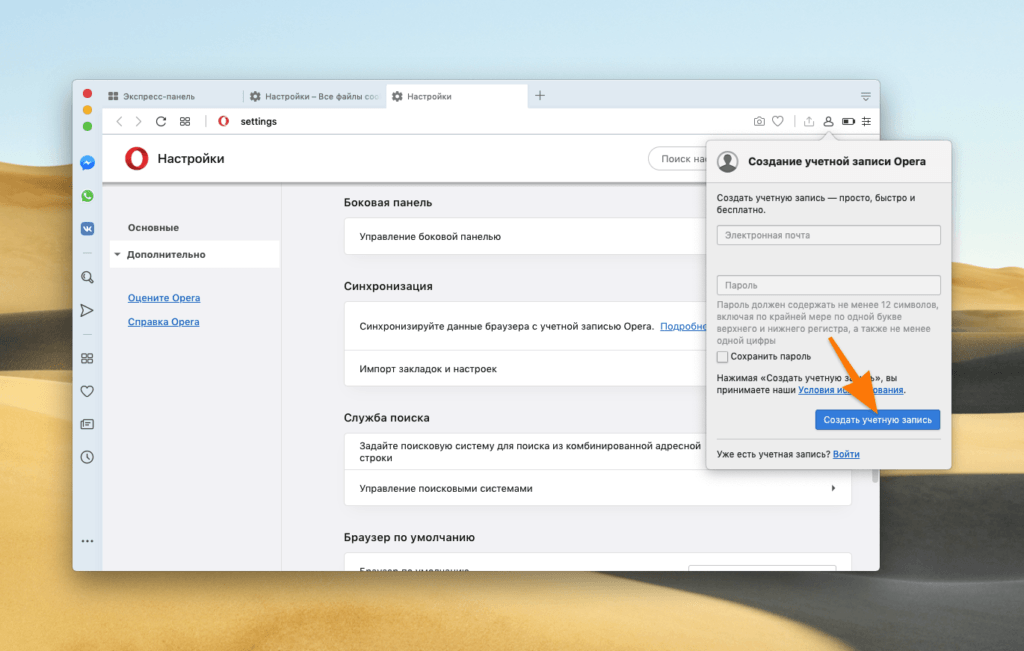Open the Подробнее link in Синхронизация
Image resolution: width=1024 pixels, height=651 pixels.
683,326
